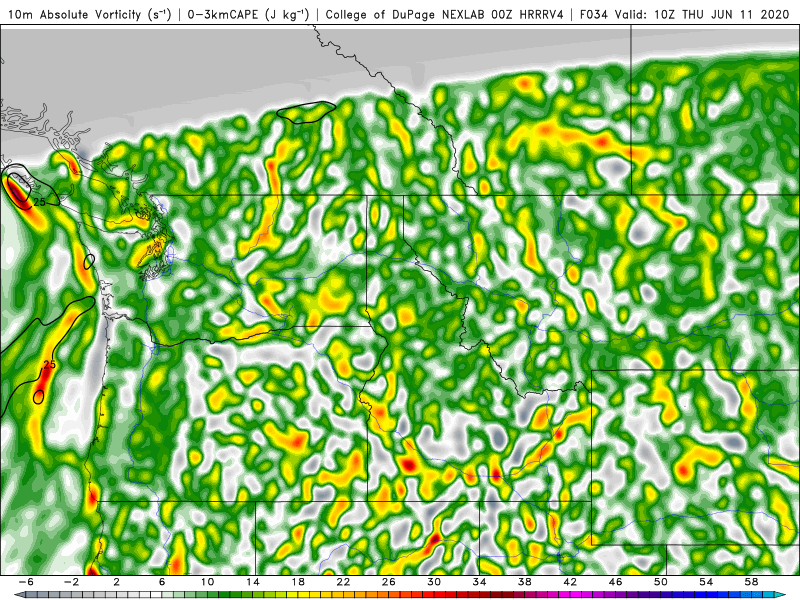Click the colorbar's right cyan arrow end
Viewport: 800px width, 600px height.
click(x=780, y=595)
